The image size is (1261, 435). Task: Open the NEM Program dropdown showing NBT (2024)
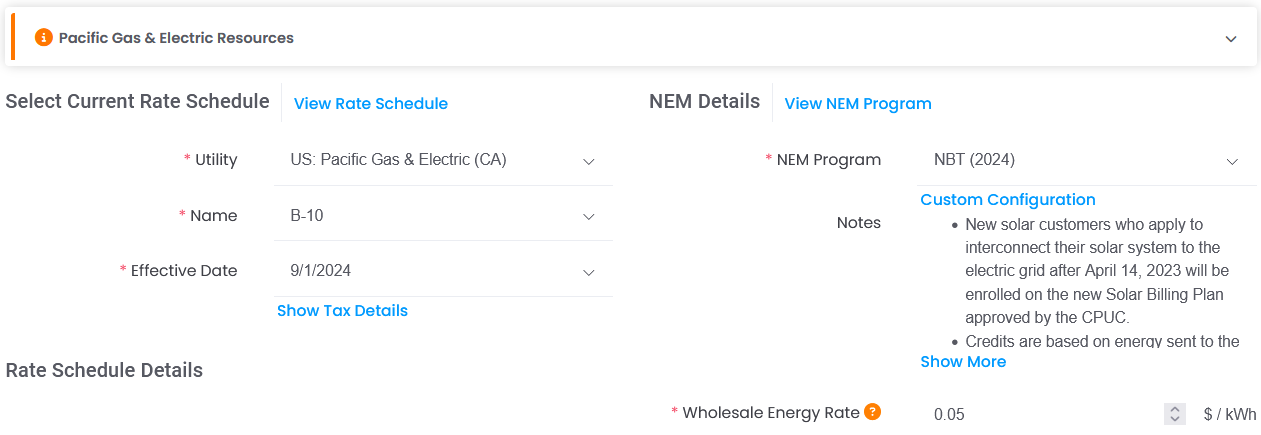pyautogui.click(x=1088, y=160)
